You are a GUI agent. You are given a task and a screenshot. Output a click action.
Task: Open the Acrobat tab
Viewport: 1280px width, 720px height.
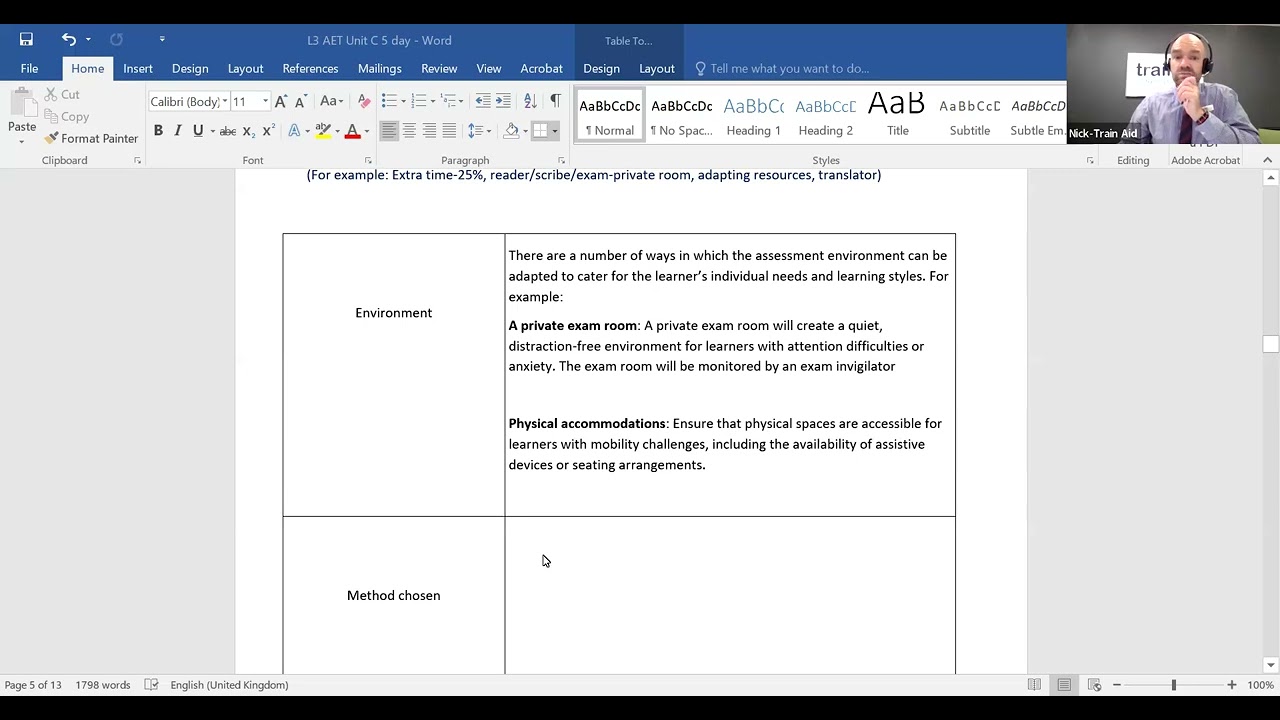[541, 68]
